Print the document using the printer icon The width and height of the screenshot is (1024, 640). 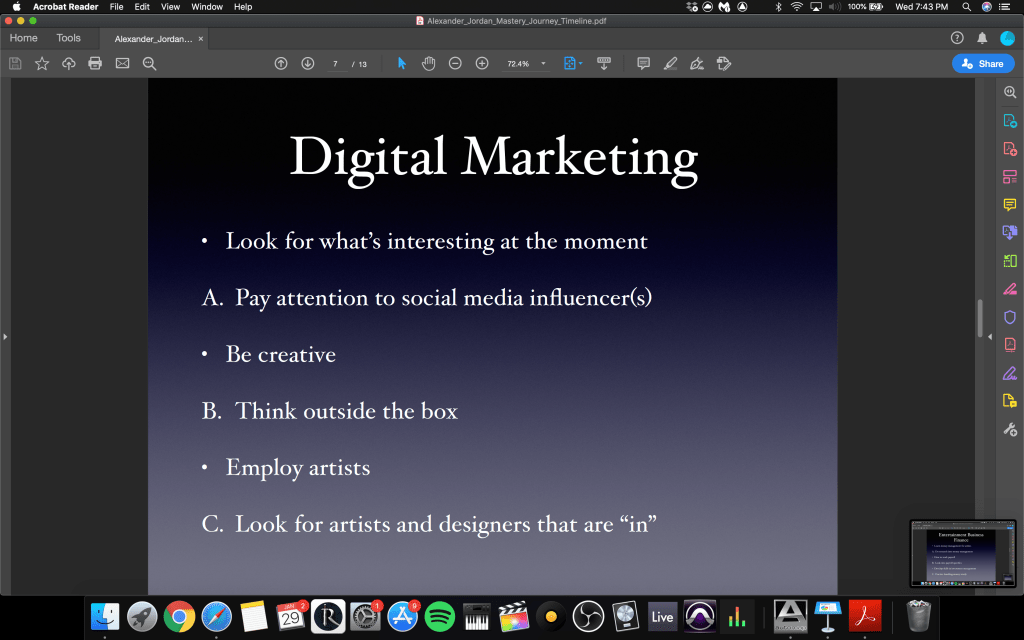pos(95,63)
